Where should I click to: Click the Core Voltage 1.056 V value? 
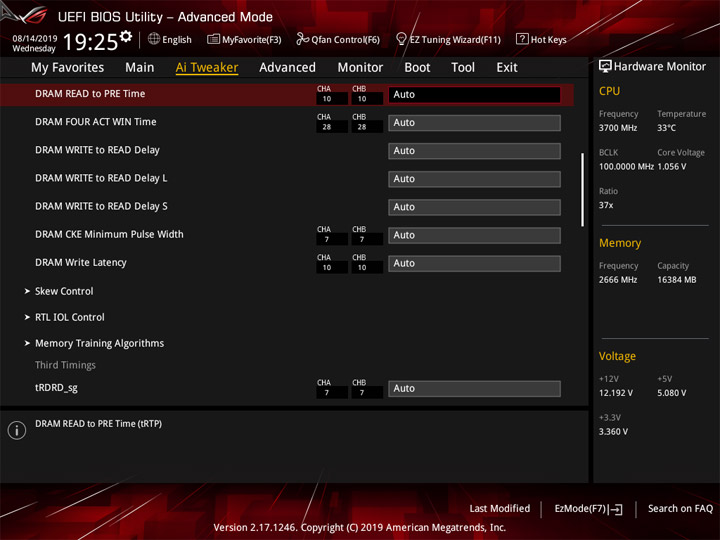click(672, 167)
